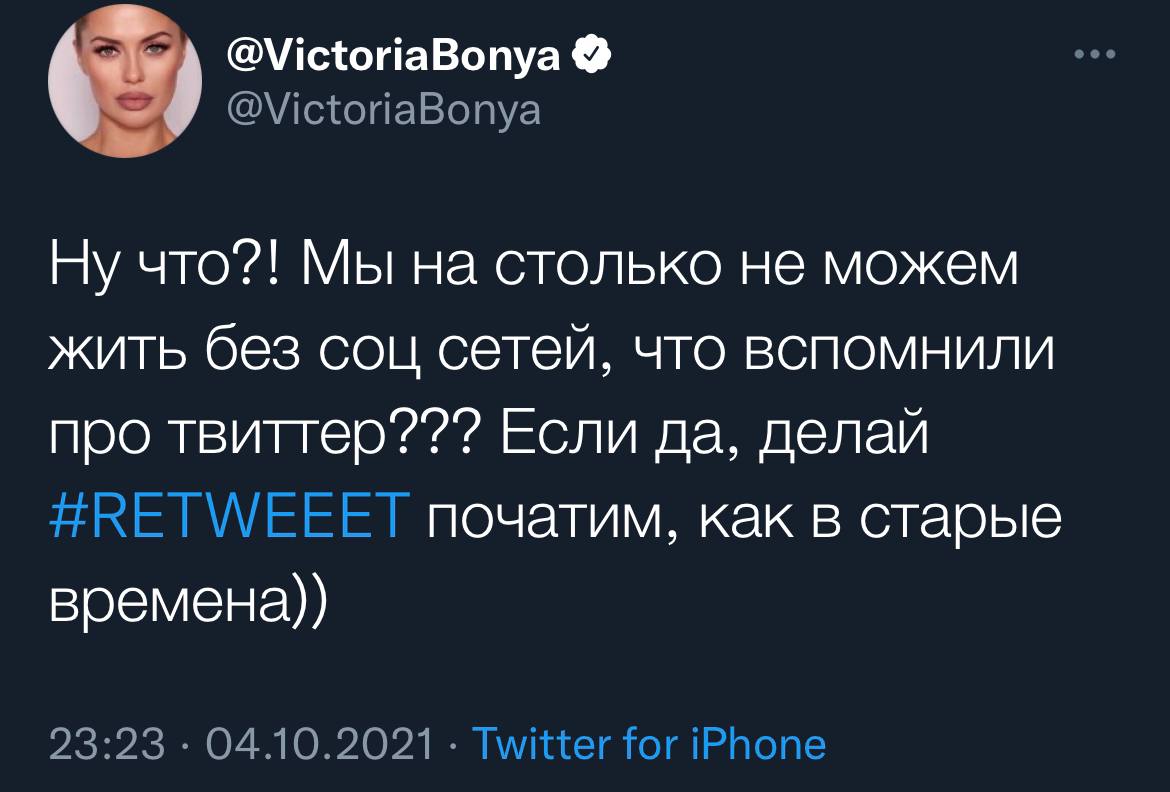Open the three-dot more options menu

coord(1093,55)
